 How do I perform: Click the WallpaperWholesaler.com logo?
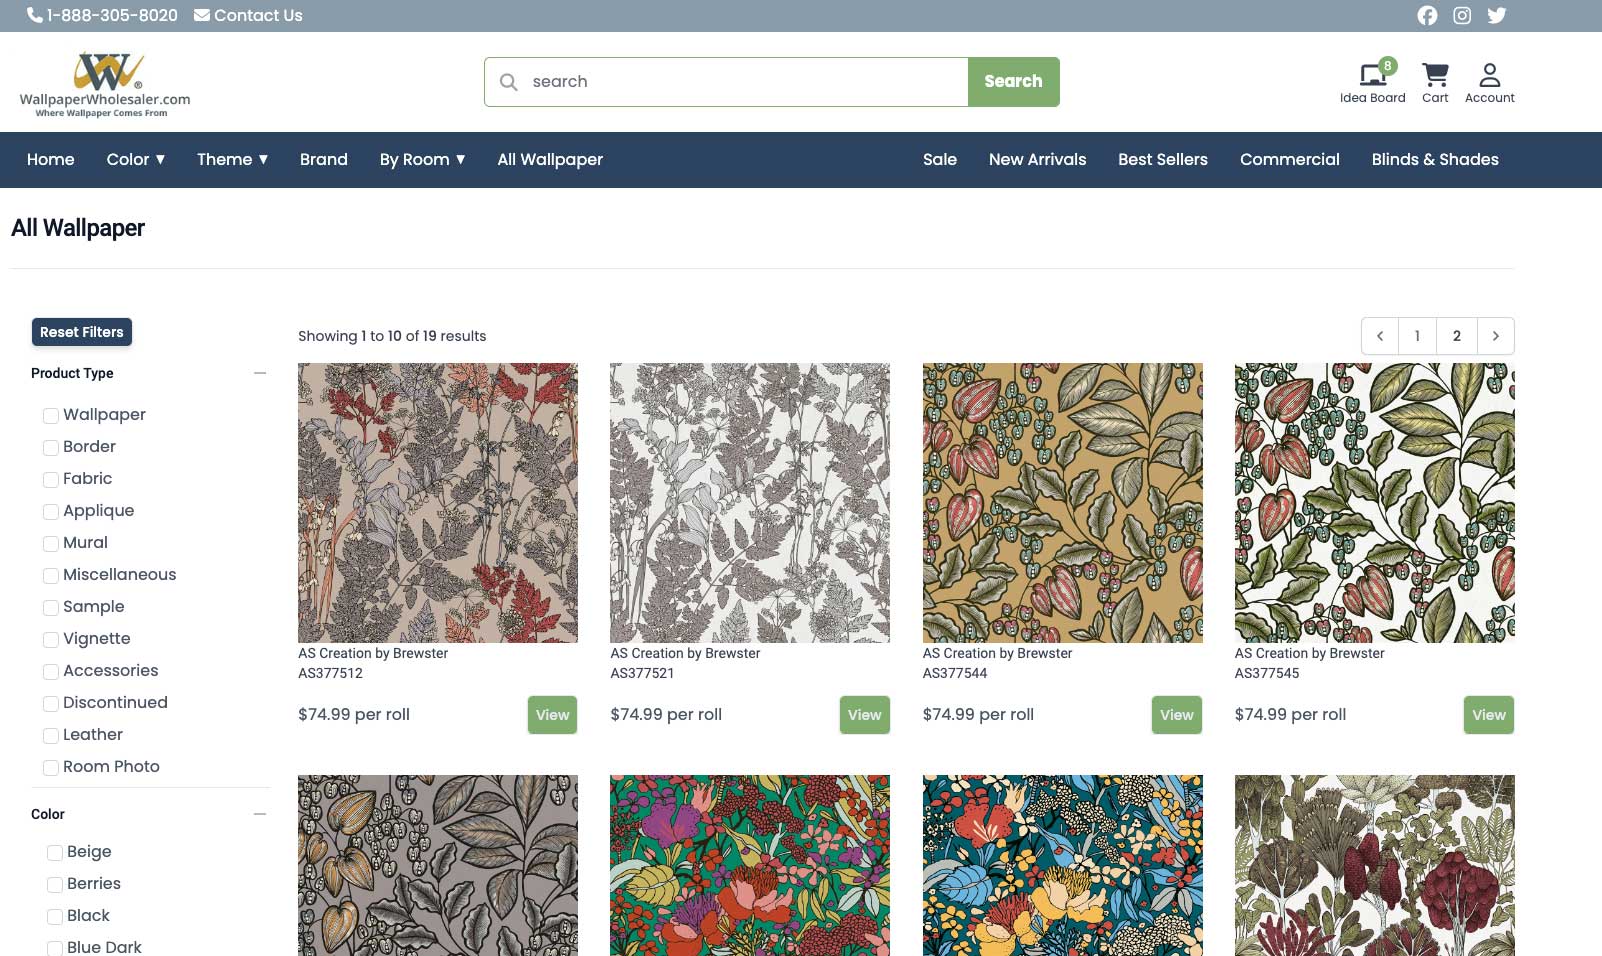tap(105, 84)
